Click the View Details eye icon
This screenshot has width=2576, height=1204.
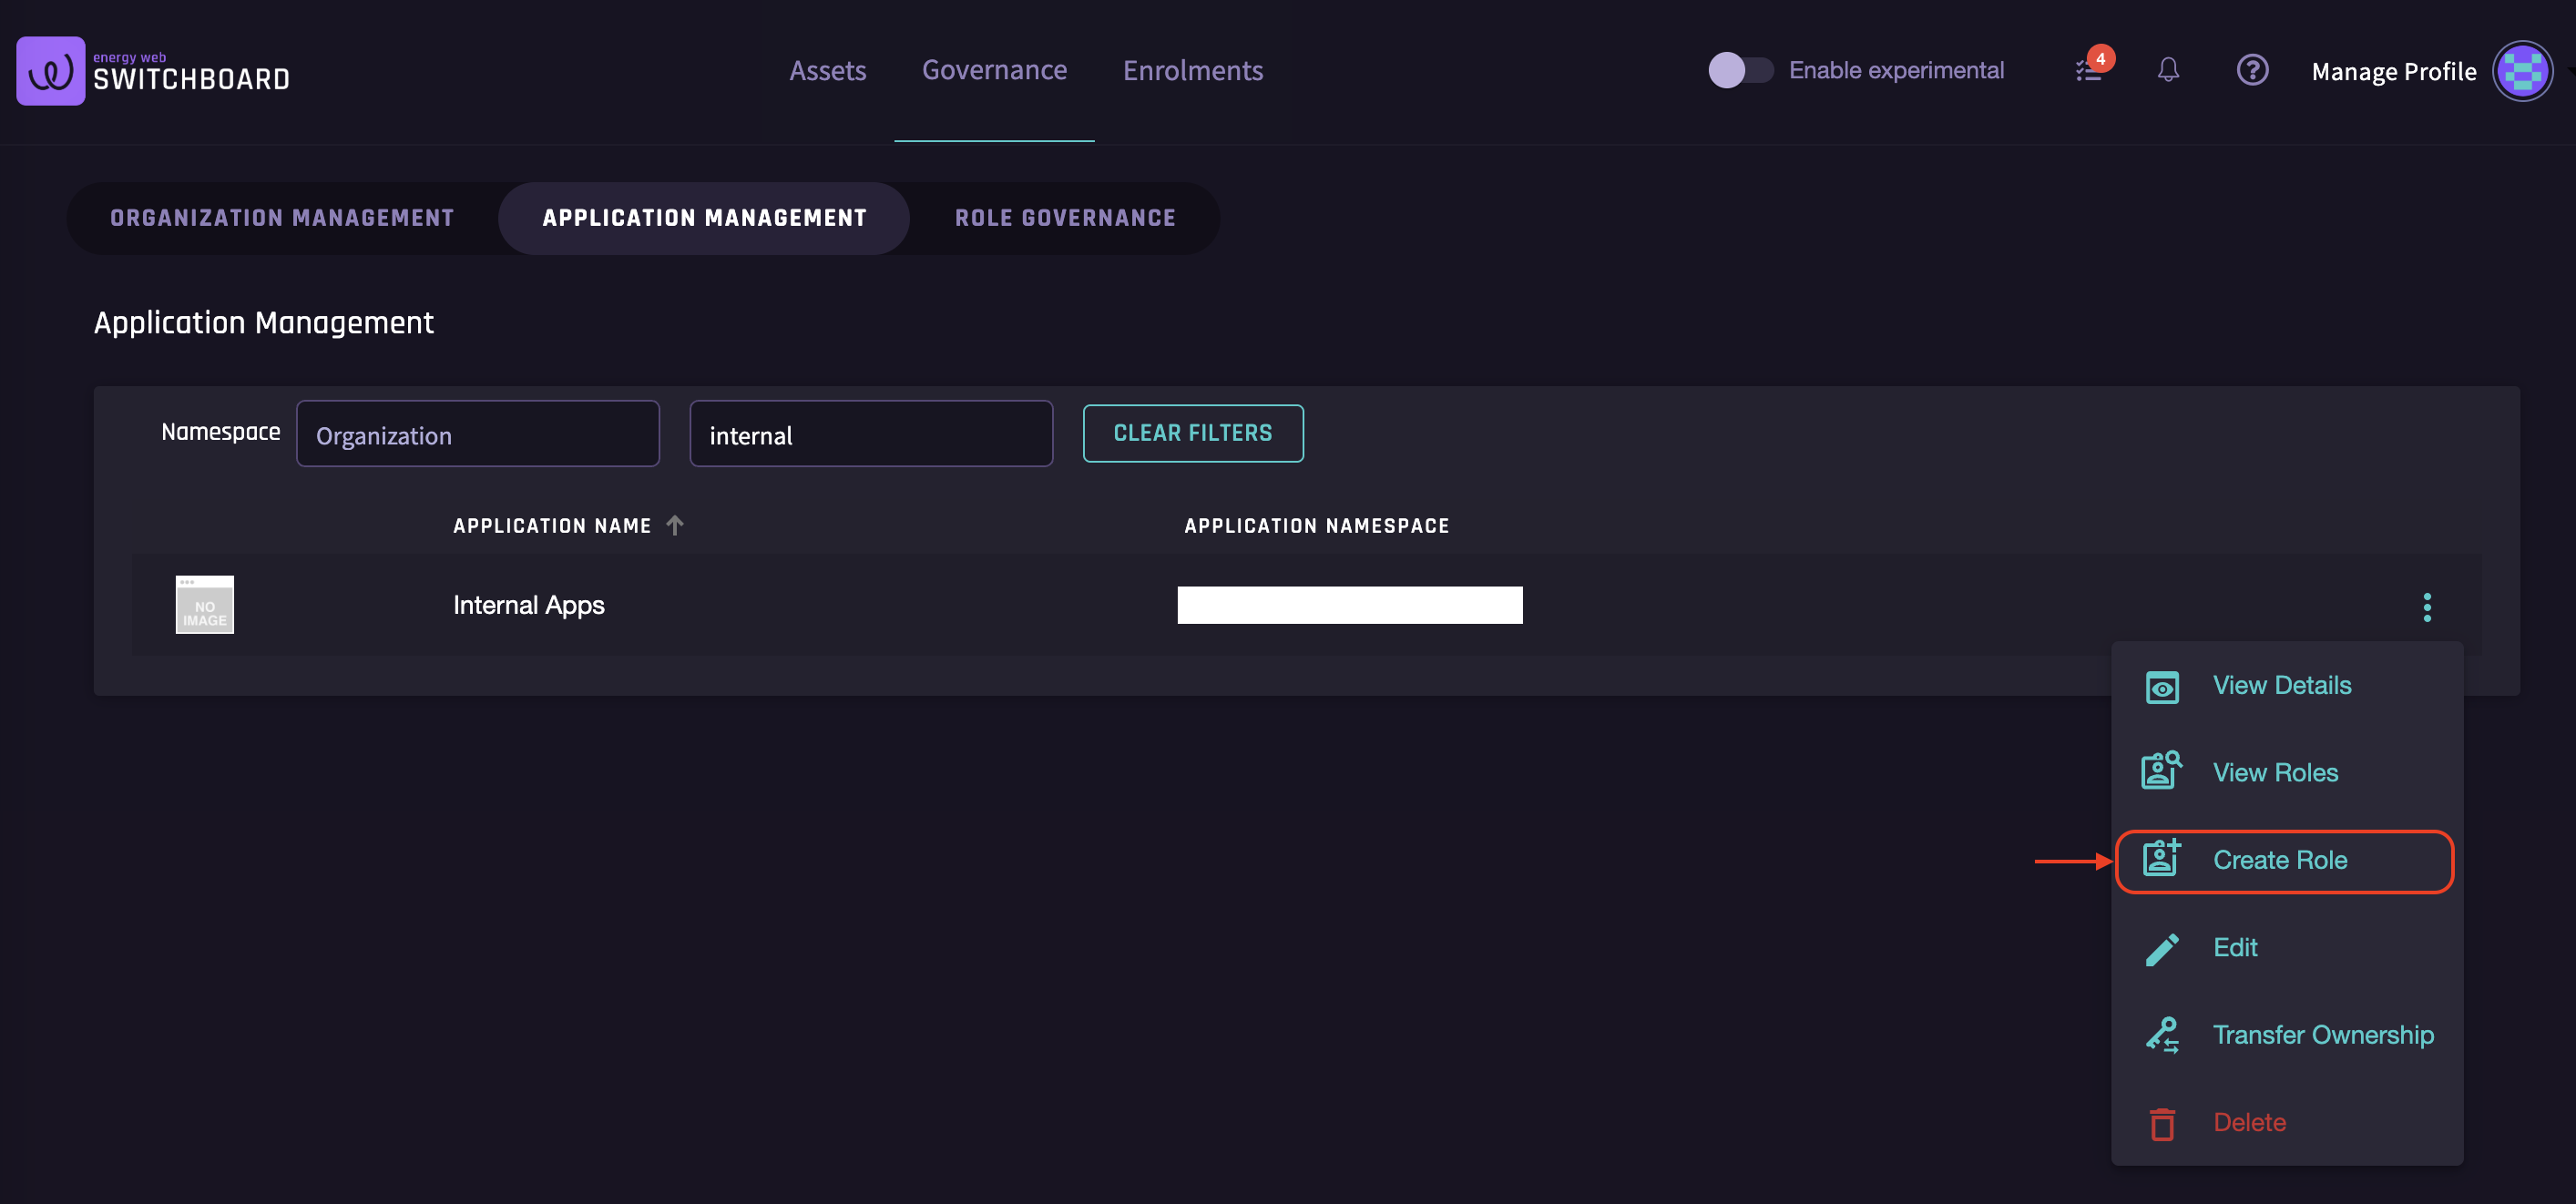pyautogui.click(x=2161, y=687)
